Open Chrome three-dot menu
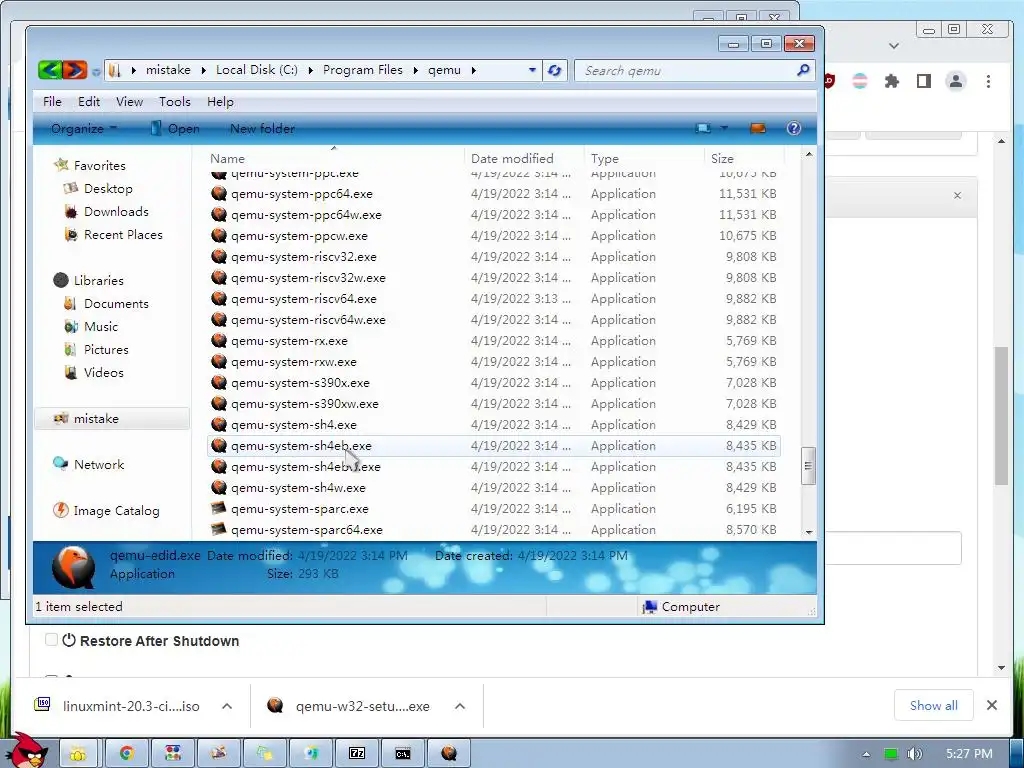This screenshot has width=1024, height=768. point(988,81)
